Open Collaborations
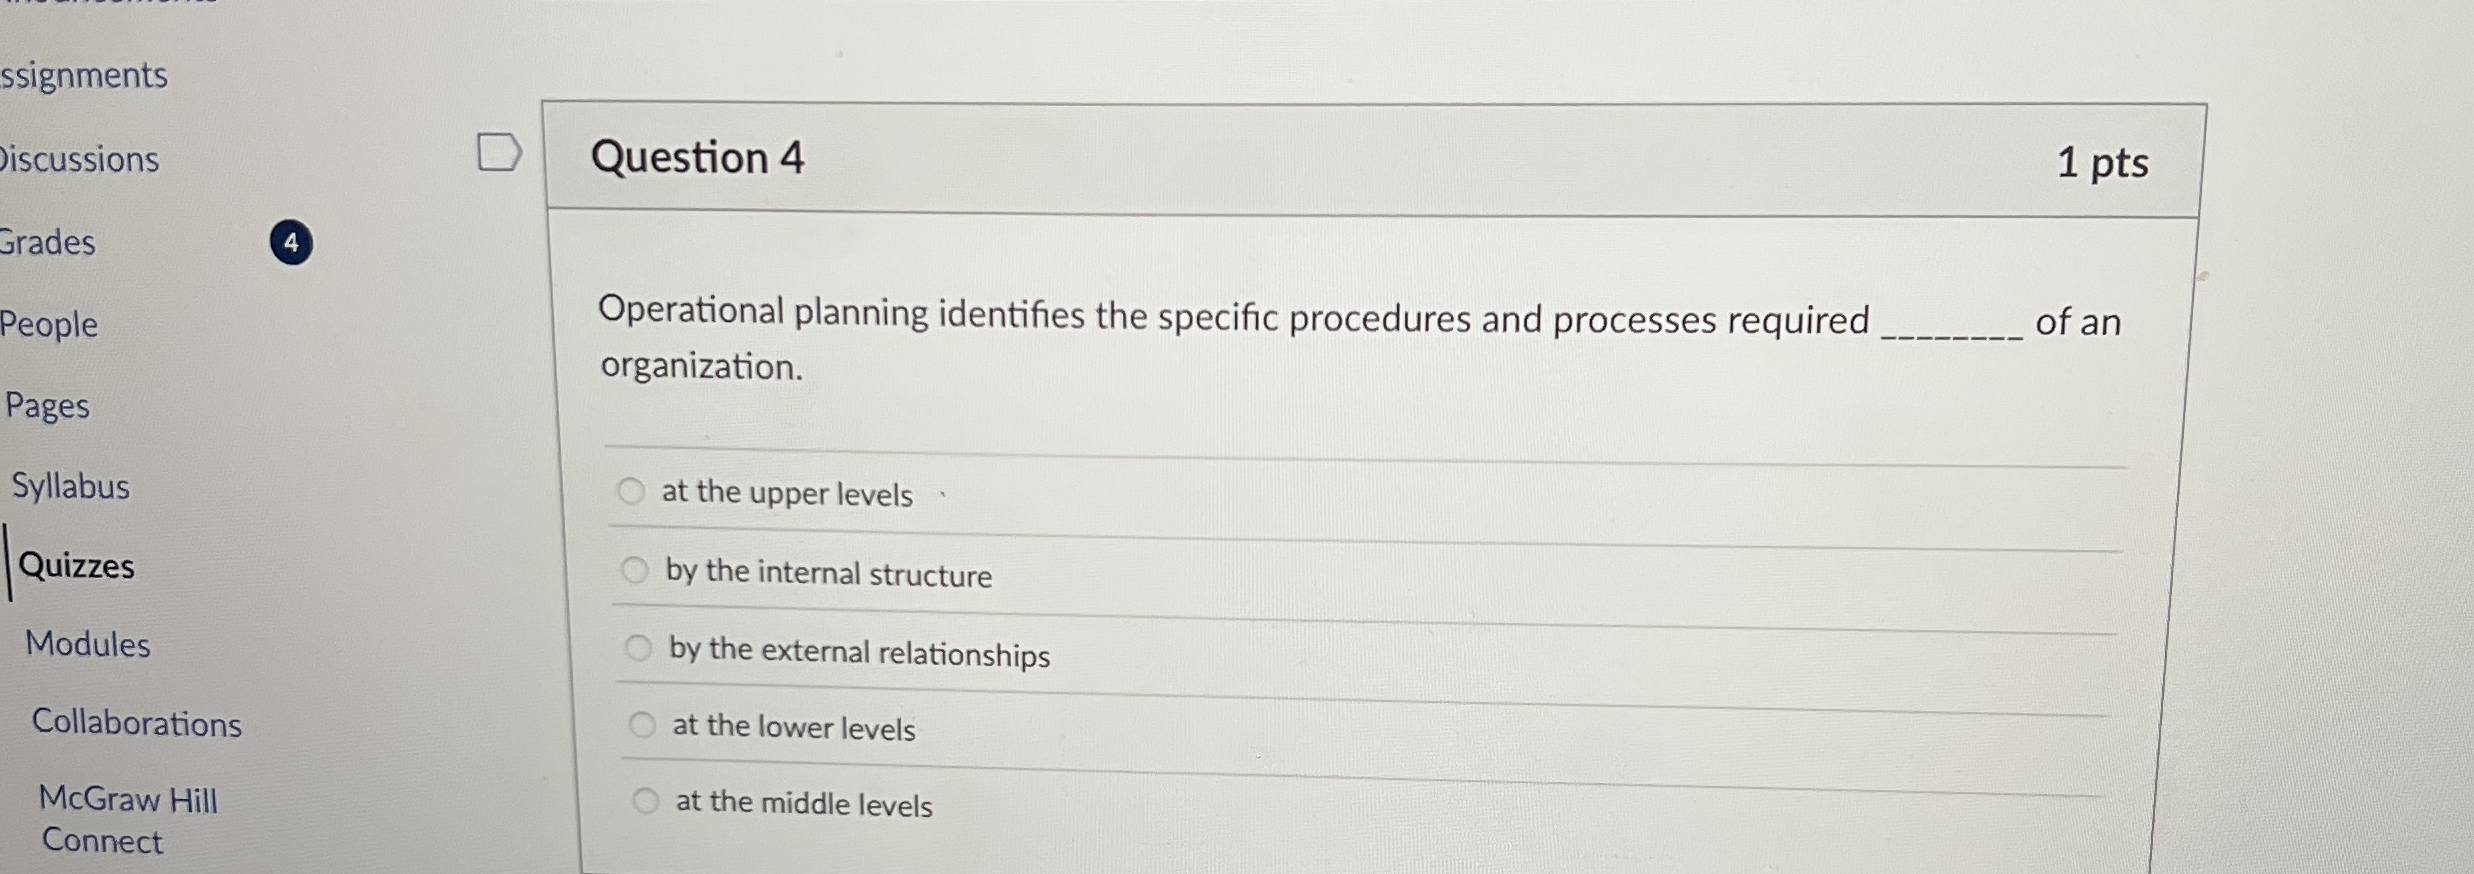Image resolution: width=2474 pixels, height=874 pixels. click(x=138, y=724)
